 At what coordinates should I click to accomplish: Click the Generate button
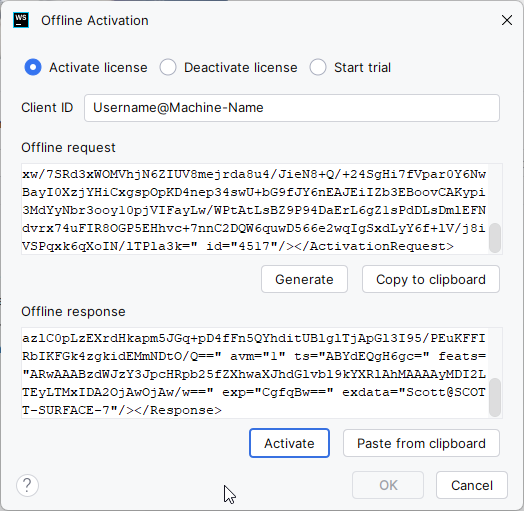click(304, 279)
